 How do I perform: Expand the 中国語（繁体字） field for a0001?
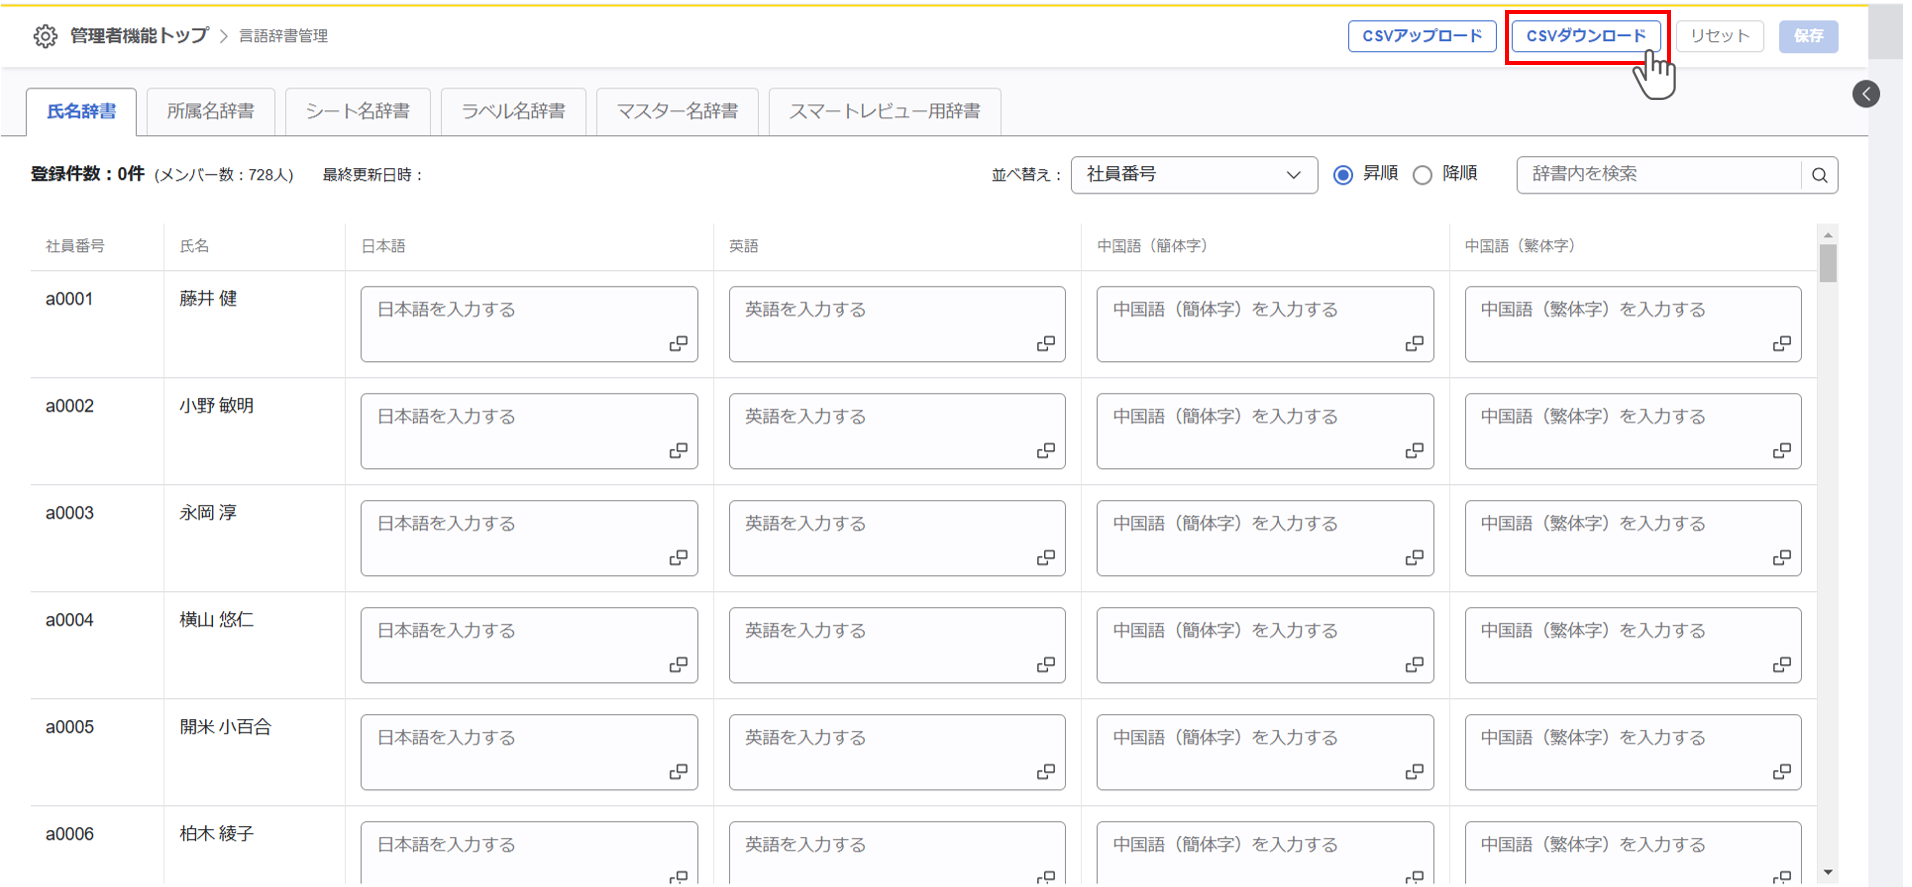point(1782,343)
